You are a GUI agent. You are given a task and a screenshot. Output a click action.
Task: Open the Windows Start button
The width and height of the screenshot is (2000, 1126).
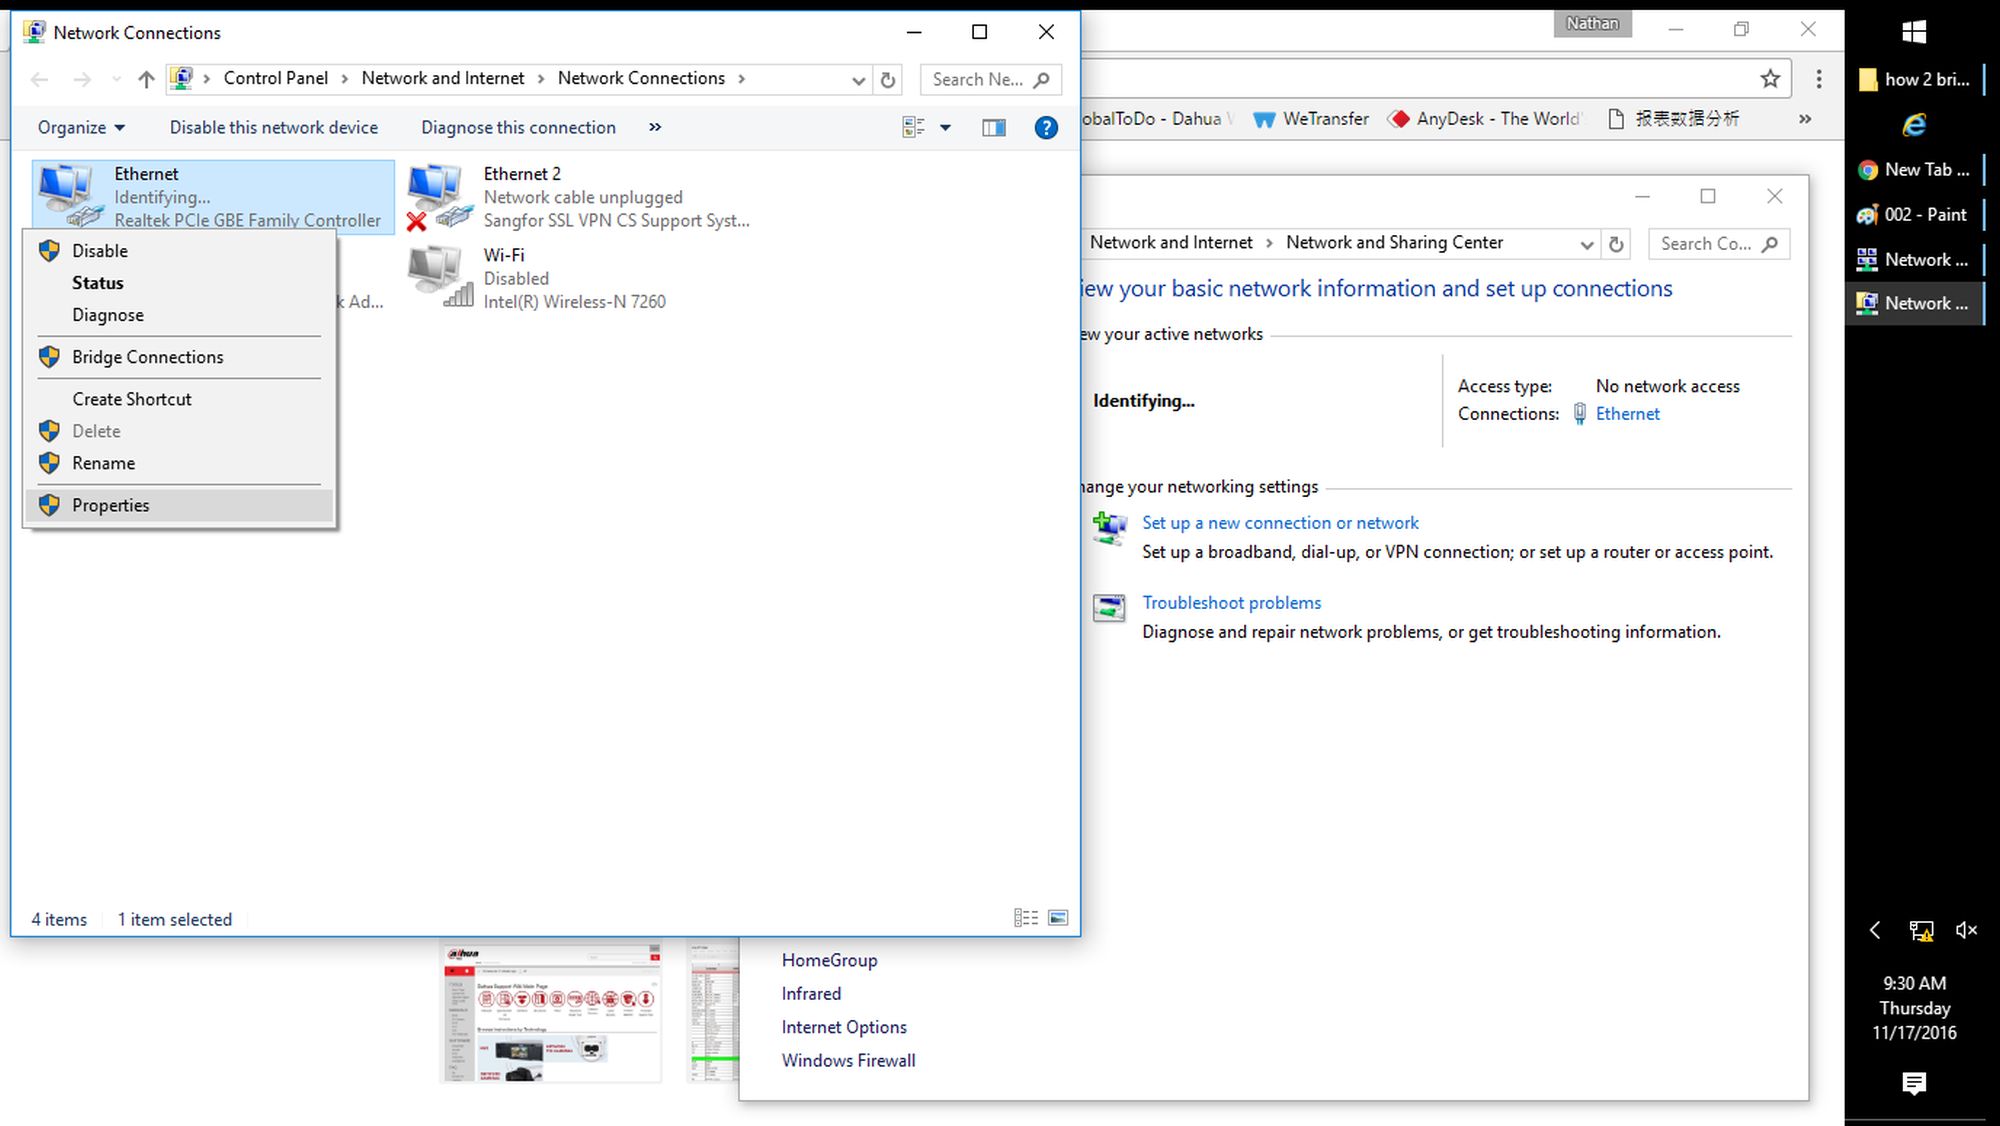tap(1914, 32)
